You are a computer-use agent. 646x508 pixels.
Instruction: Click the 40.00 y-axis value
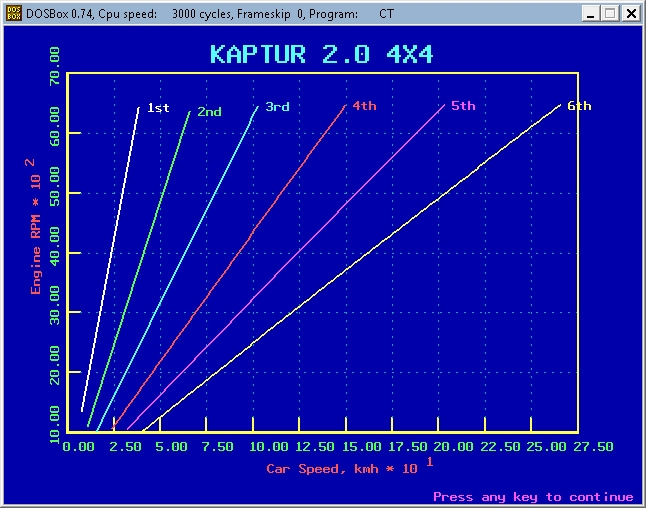[54, 246]
